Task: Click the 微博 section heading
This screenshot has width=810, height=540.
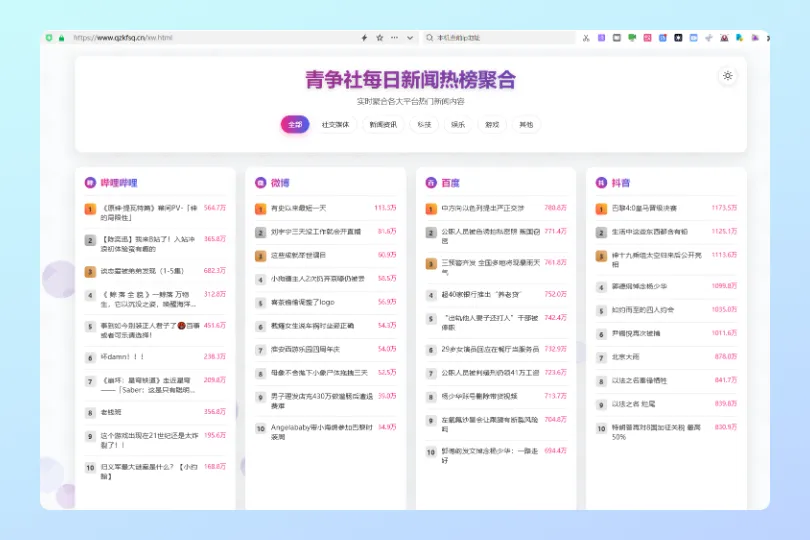Action: coord(280,183)
